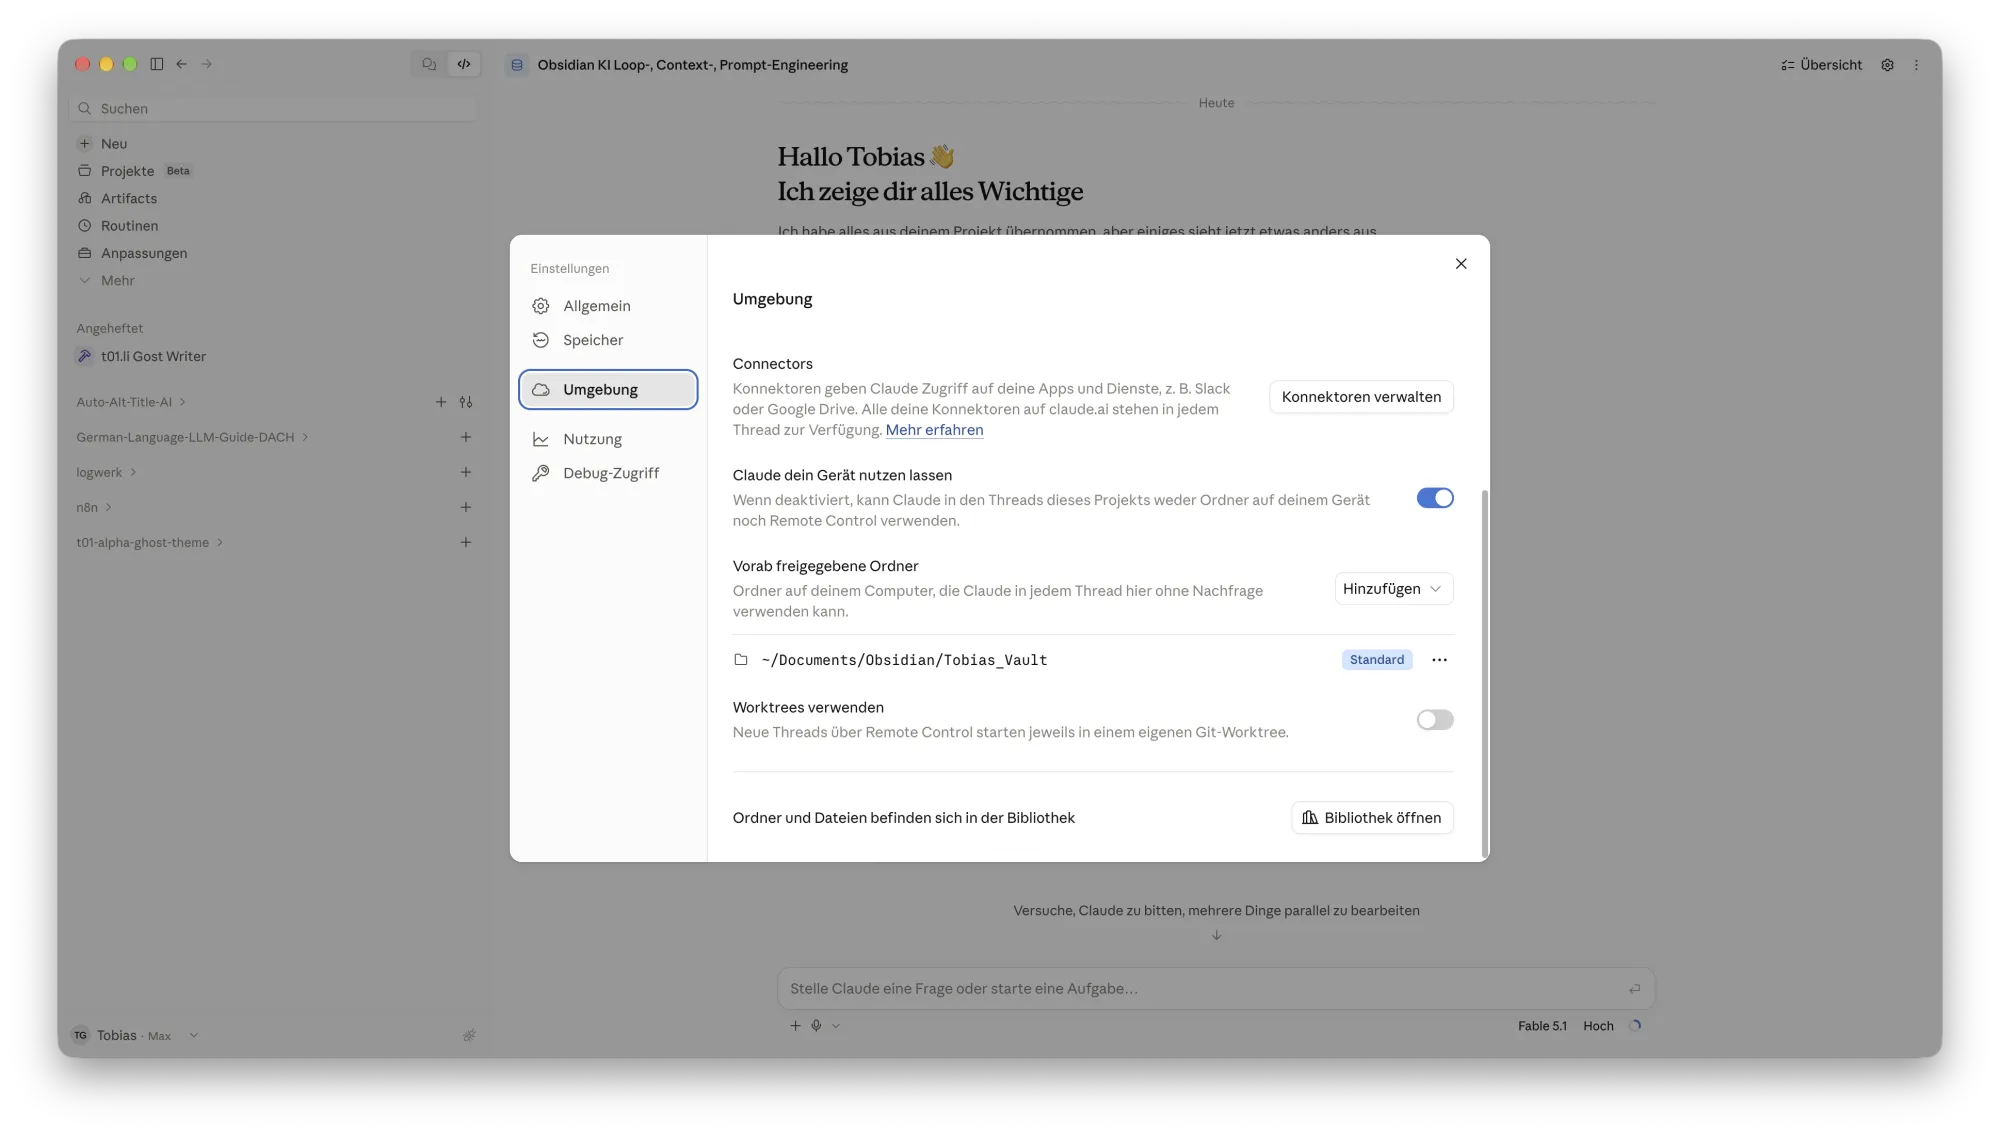Open the Übersicht panel

(x=1821, y=65)
